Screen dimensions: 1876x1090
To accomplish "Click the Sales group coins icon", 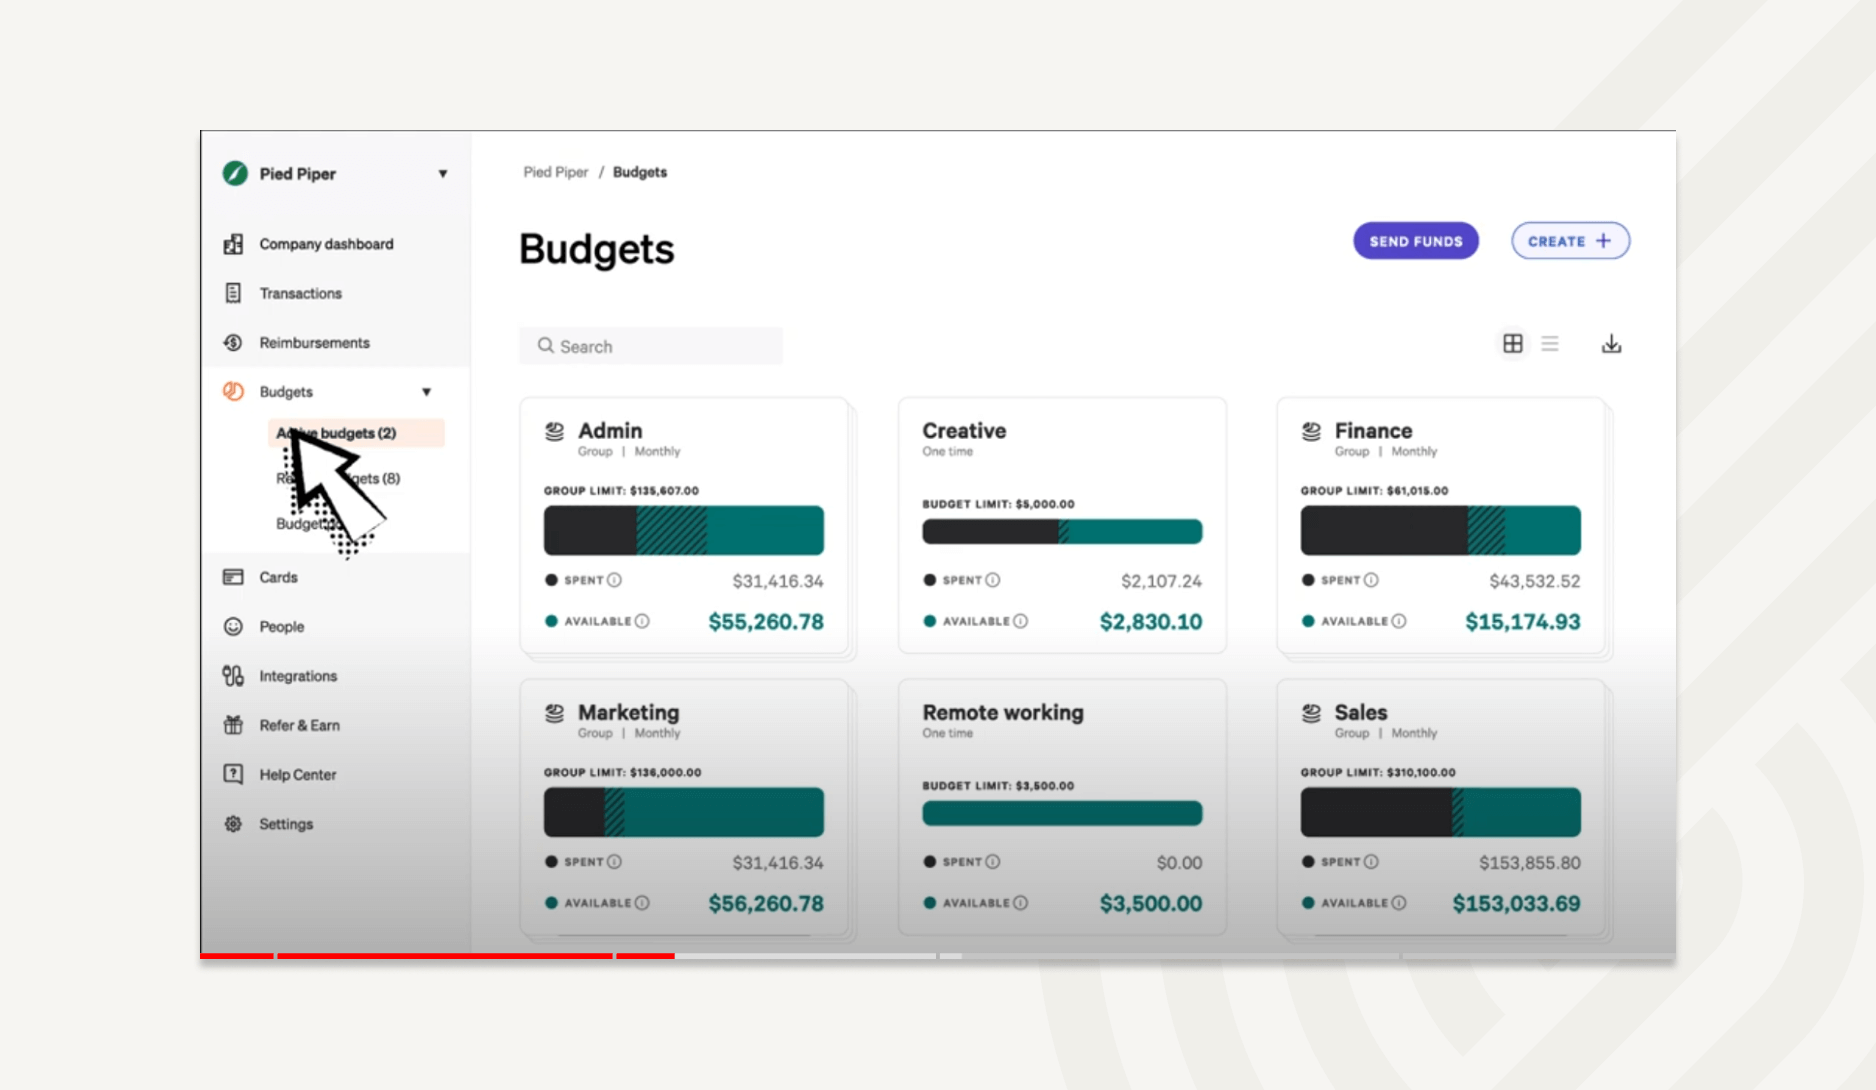I will tap(1311, 713).
